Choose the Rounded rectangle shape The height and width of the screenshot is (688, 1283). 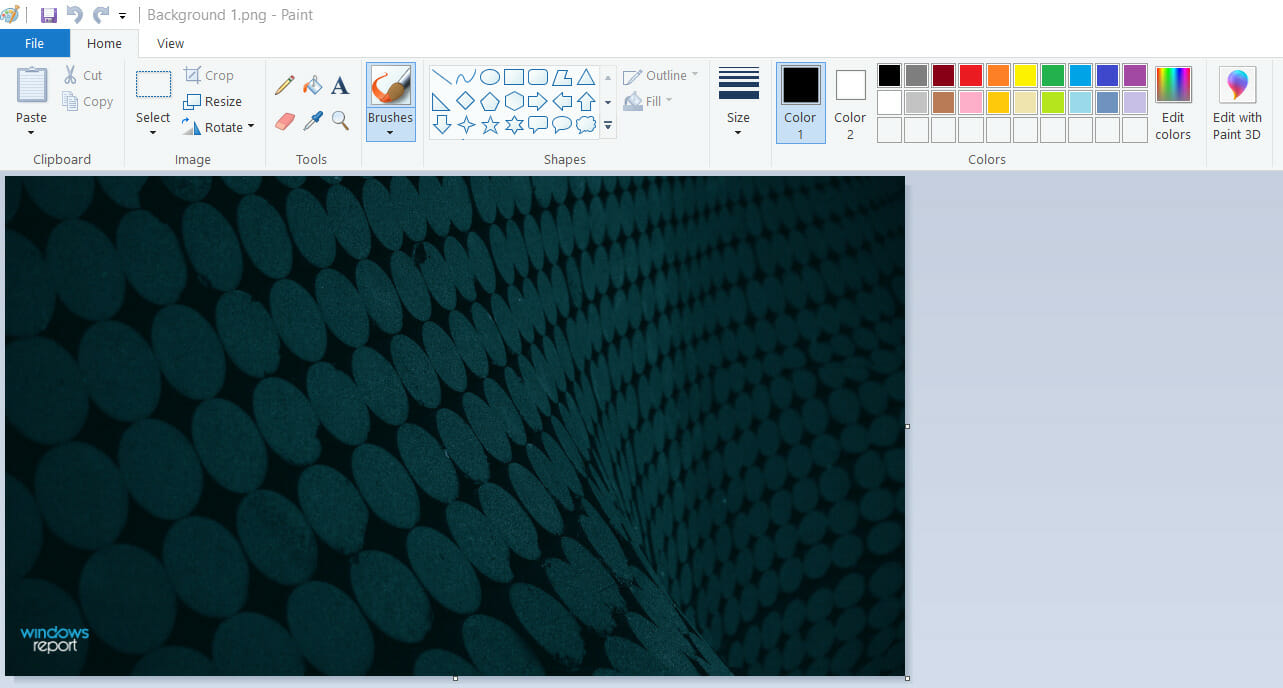tap(538, 77)
